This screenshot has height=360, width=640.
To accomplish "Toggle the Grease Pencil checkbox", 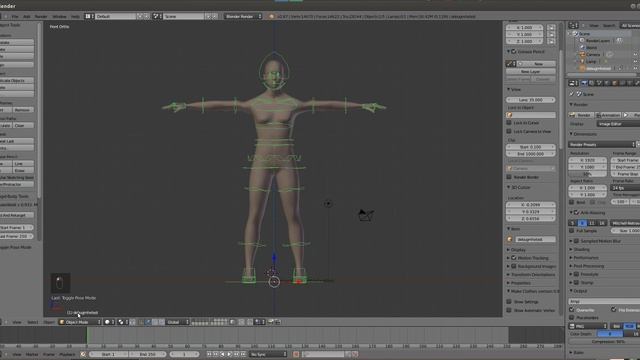I will coord(514,52).
